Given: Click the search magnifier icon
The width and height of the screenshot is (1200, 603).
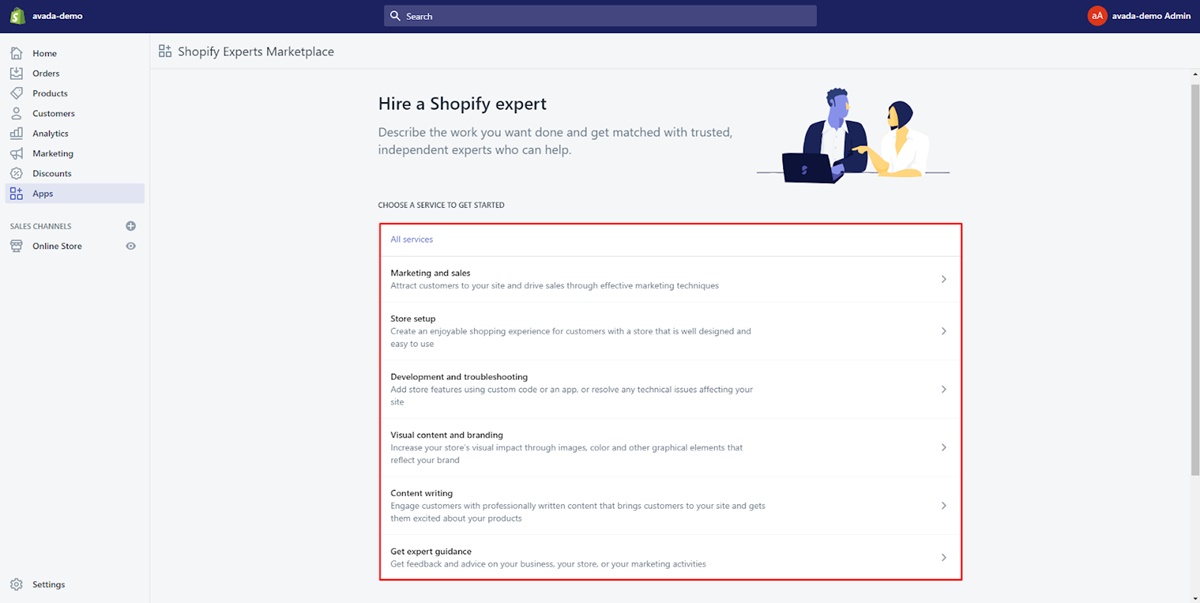Looking at the screenshot, I should tap(396, 16).
